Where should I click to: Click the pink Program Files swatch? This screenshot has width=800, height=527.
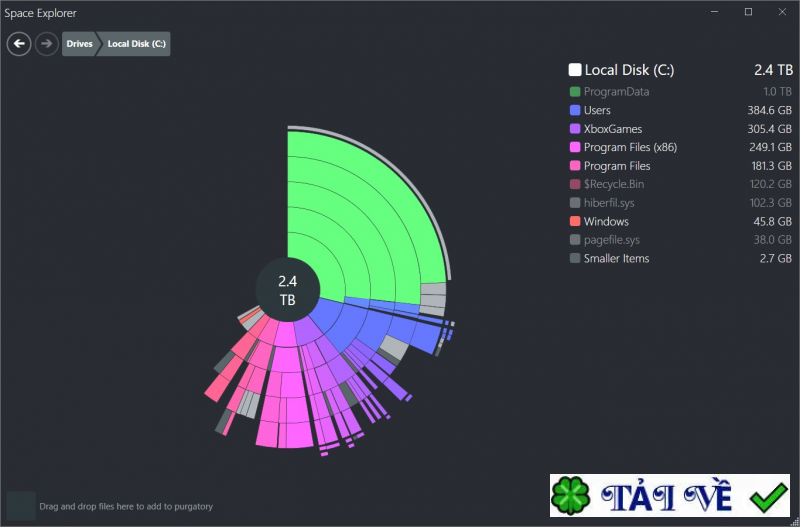point(575,166)
